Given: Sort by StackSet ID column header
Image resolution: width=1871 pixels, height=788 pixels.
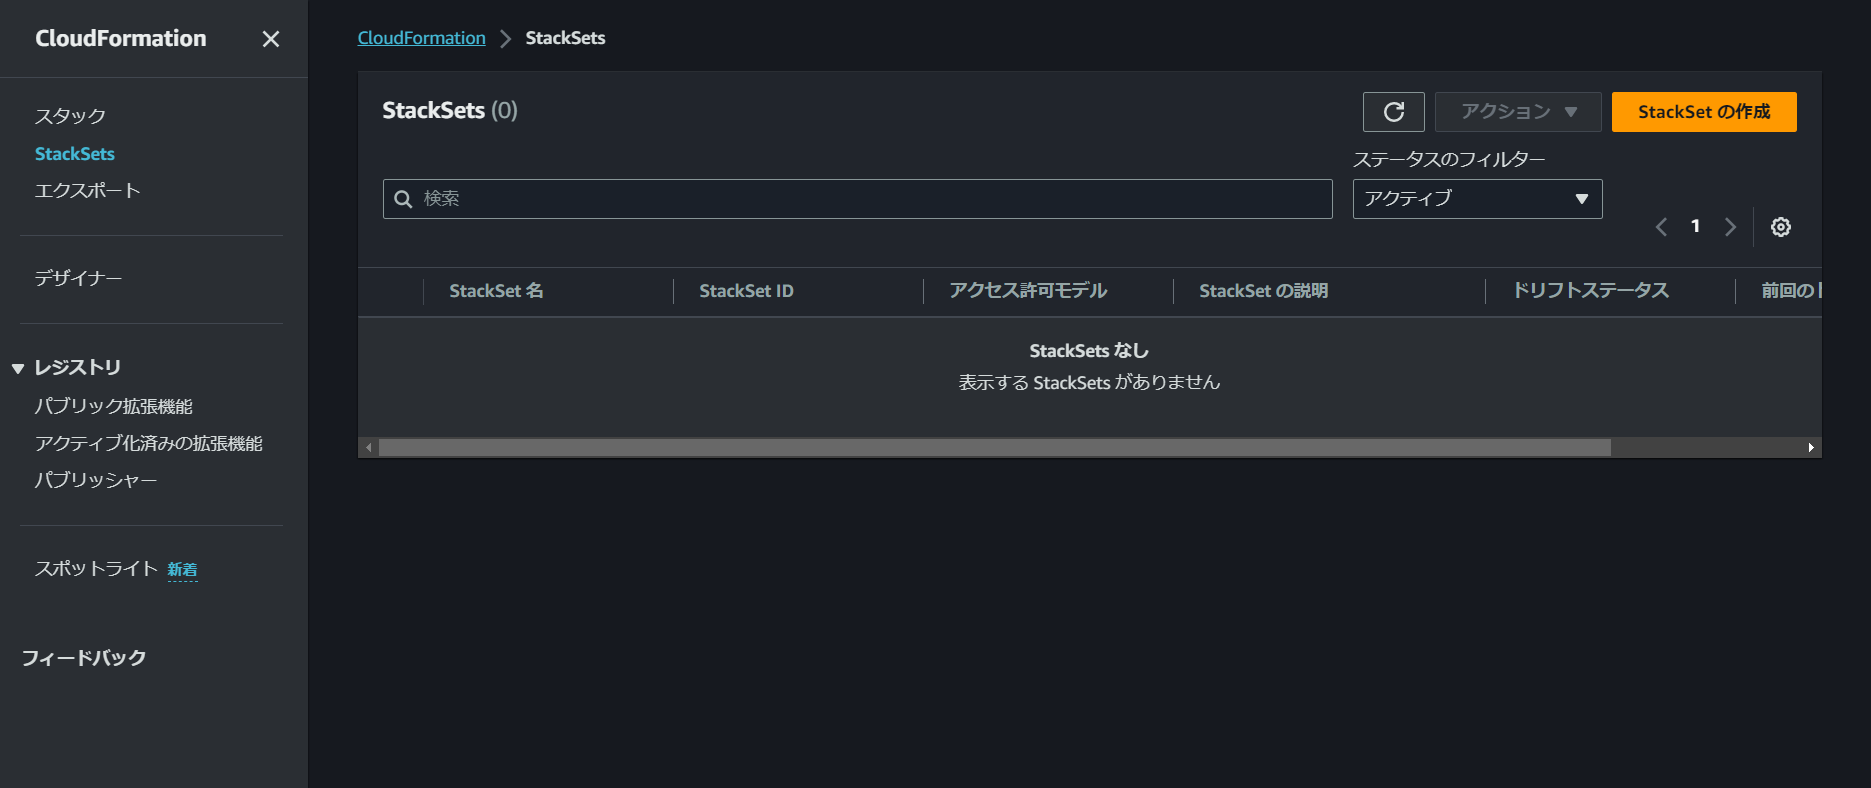Looking at the screenshot, I should click(x=746, y=291).
